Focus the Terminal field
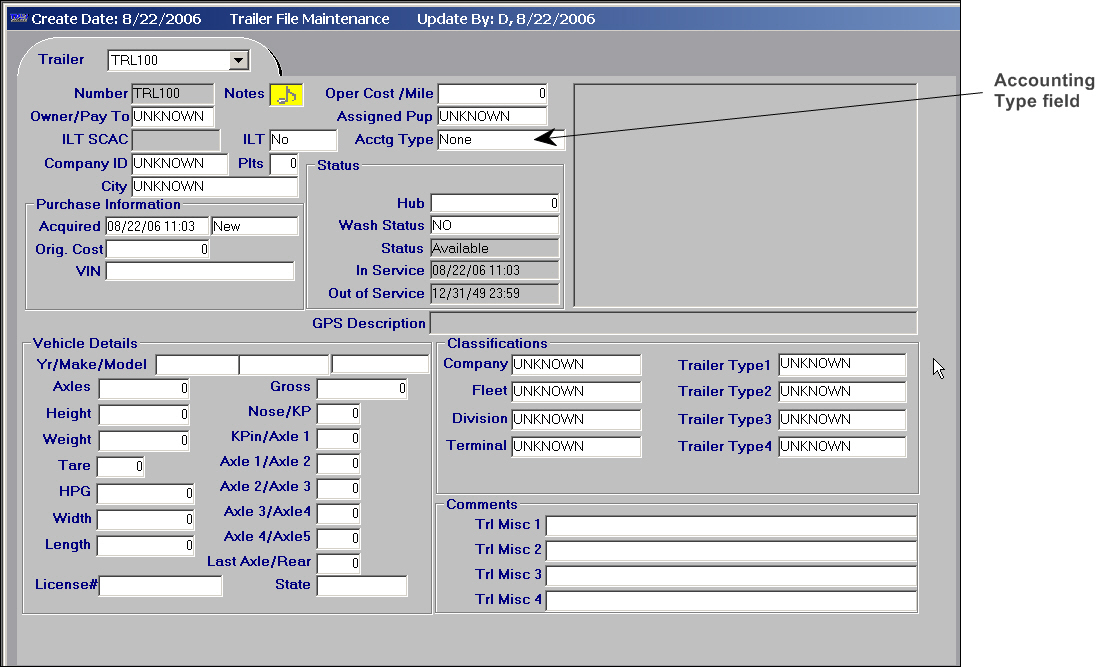Image resolution: width=1109 pixels, height=667 pixels. 576,446
